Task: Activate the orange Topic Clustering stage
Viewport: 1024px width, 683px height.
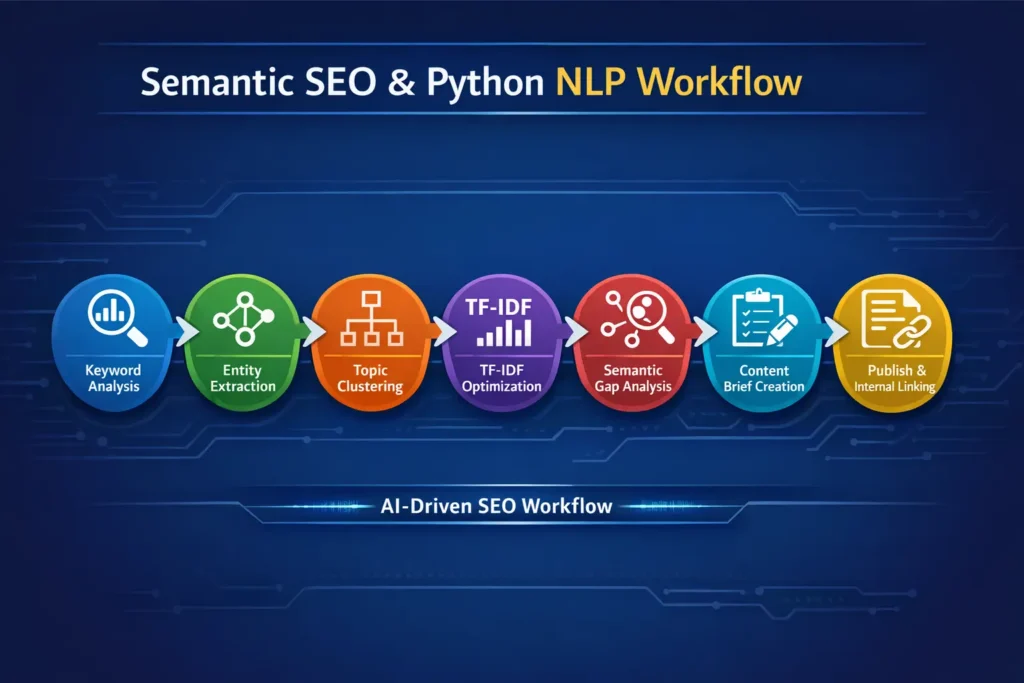Action: pos(371,345)
